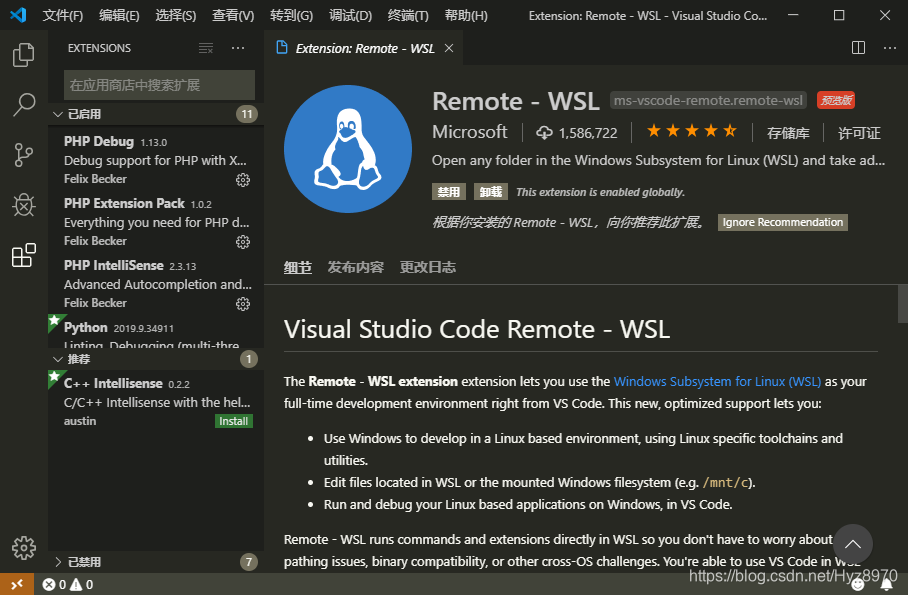This screenshot has width=908, height=595.
Task: Click the enabled count badge 11
Action: coord(247,114)
